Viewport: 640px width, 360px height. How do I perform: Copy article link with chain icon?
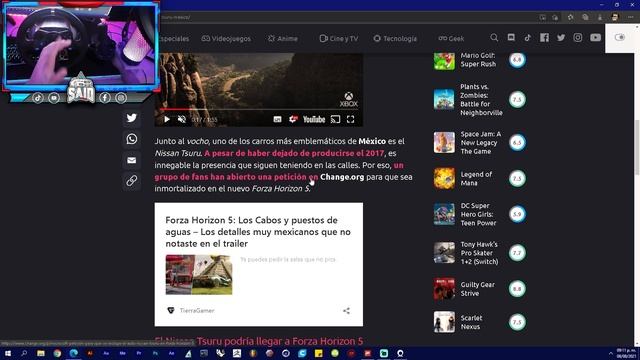click(131, 180)
